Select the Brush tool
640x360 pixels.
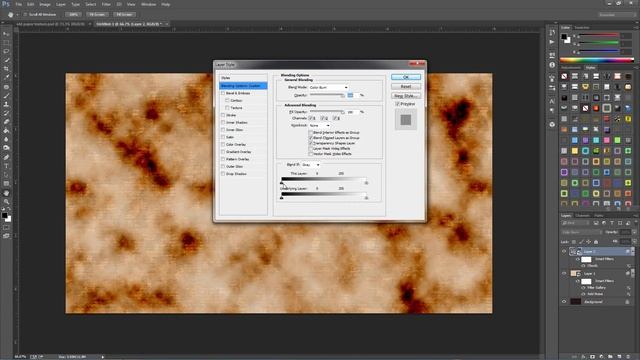pos(6,96)
